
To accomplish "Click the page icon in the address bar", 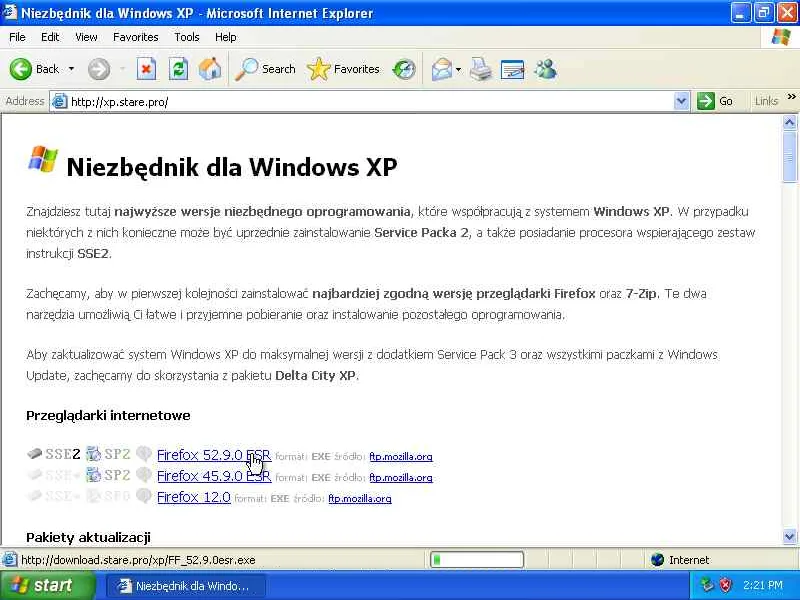I will click(60, 102).
